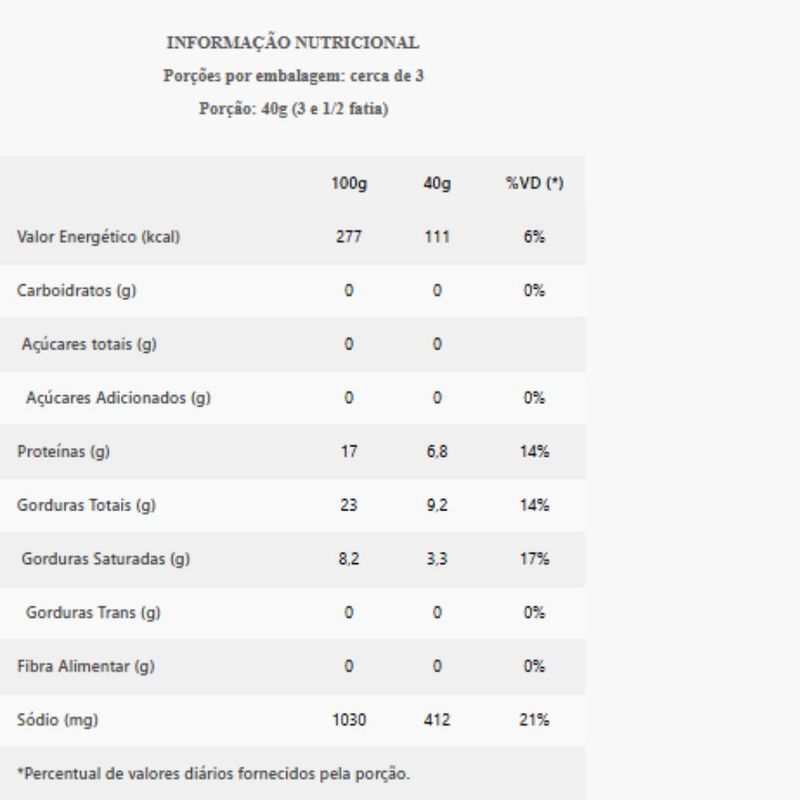Click the 277 energy value
Screen dimensions: 800x800
click(348, 237)
